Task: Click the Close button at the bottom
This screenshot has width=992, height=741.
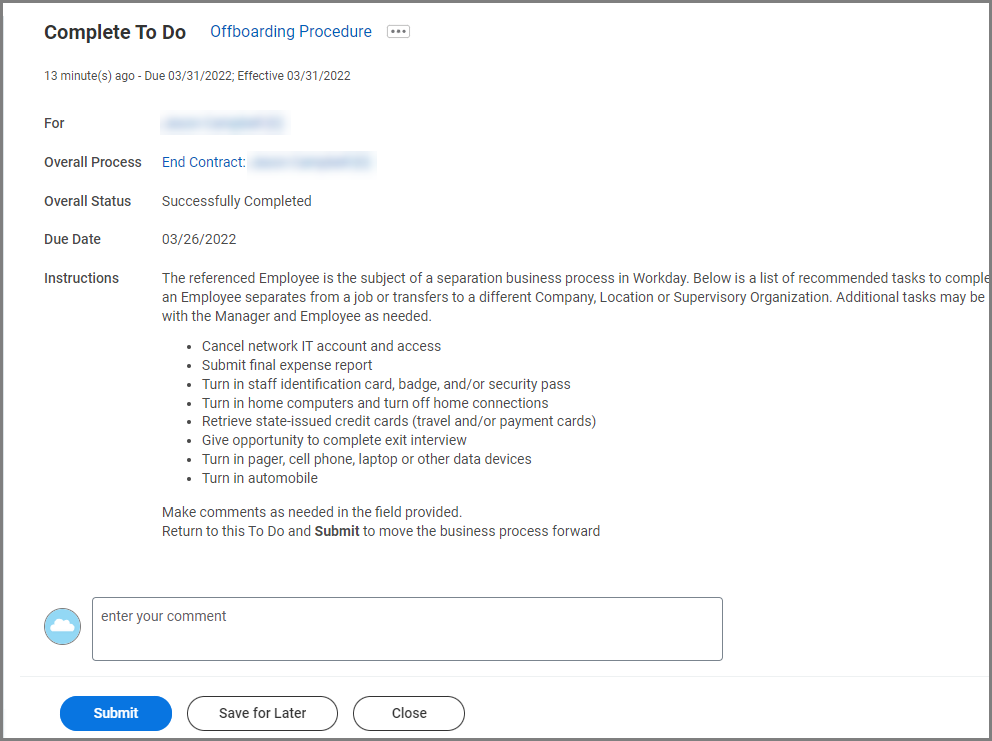Action: pos(409,713)
